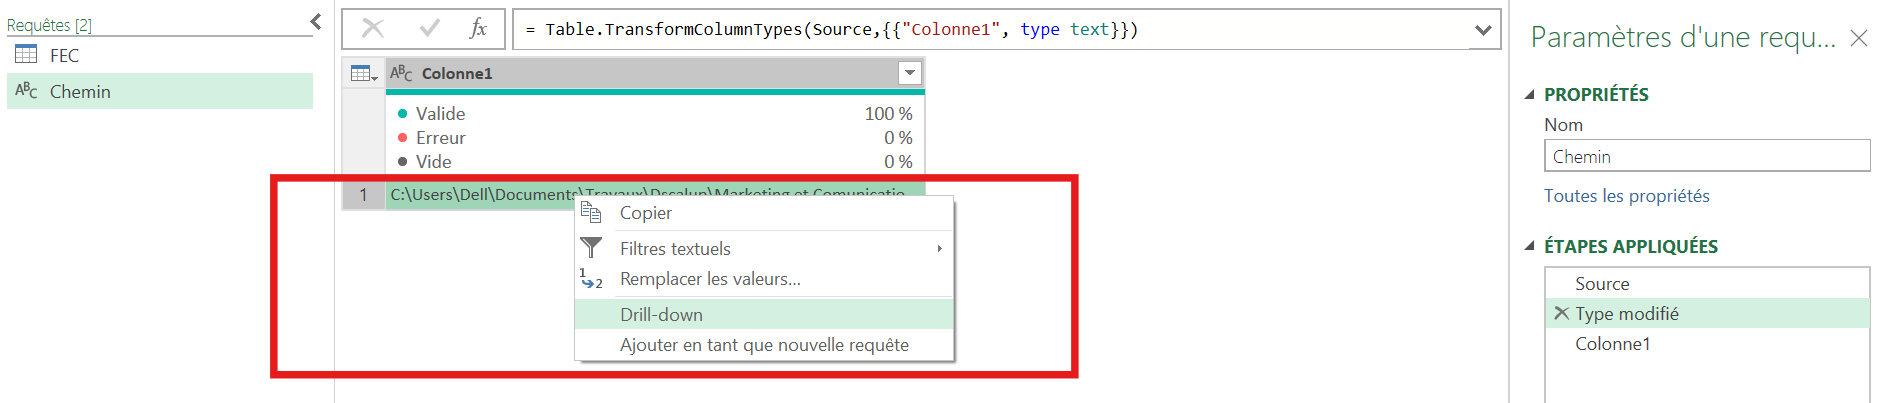Expand the formula bar with the down arrow
Image resolution: width=1893 pixels, height=403 pixels.
click(1483, 30)
